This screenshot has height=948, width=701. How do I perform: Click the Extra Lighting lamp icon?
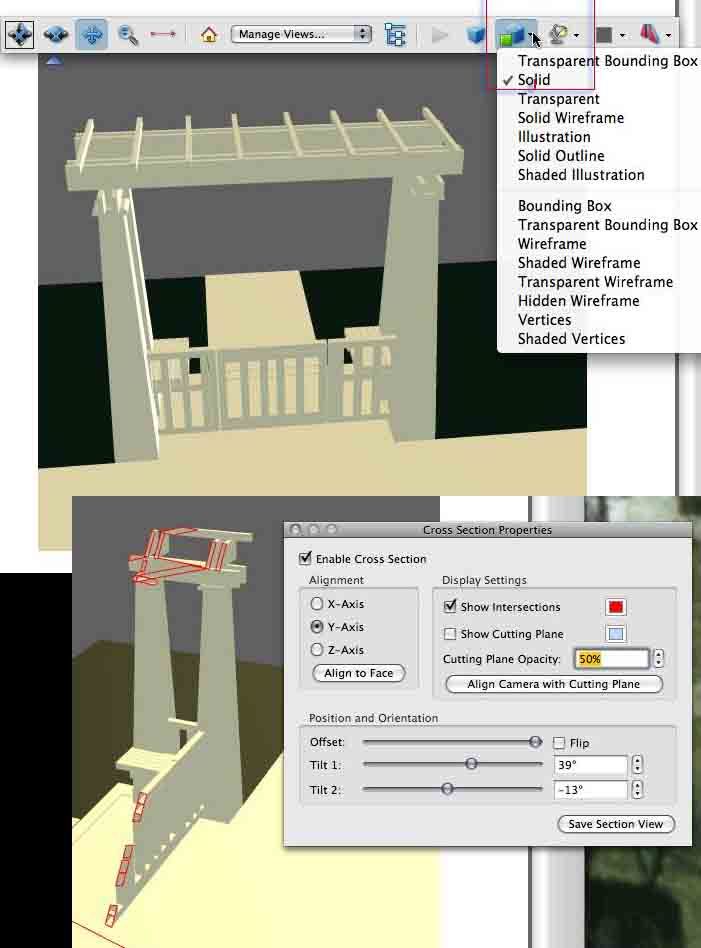(x=558, y=34)
